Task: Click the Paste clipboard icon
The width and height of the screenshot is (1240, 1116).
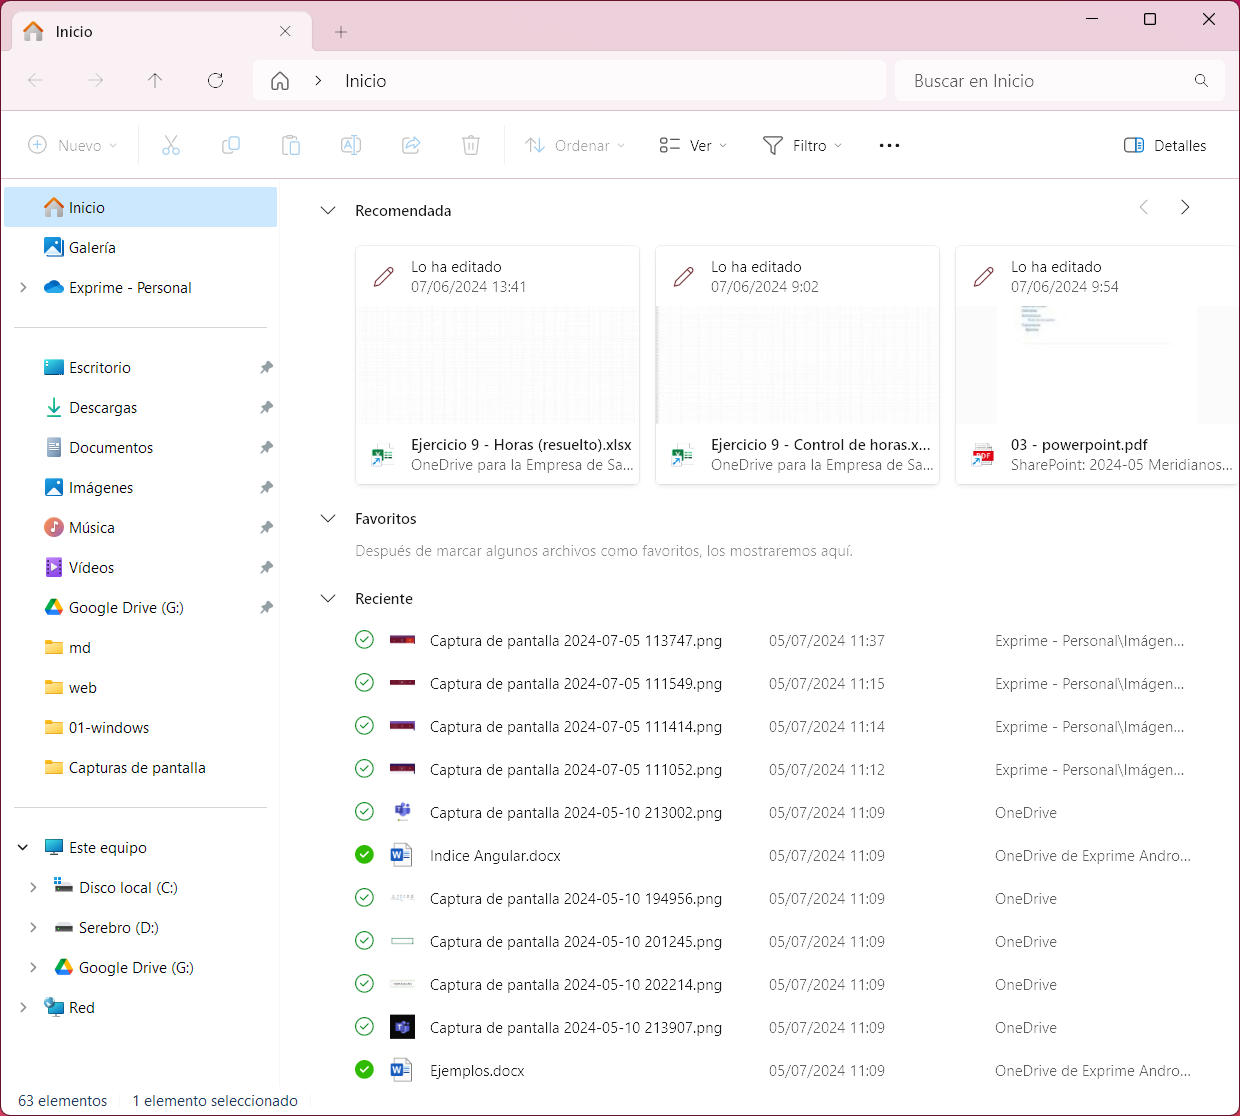Action: [291, 145]
